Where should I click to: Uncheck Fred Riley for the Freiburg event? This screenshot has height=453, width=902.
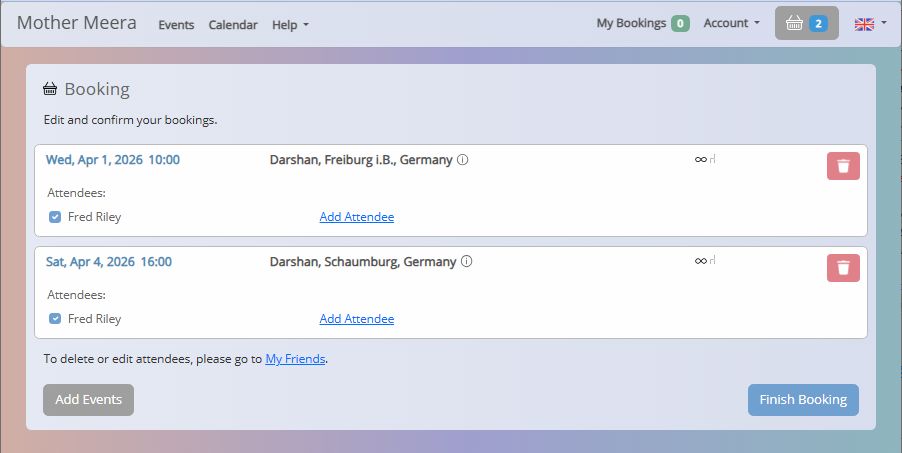pyautogui.click(x=55, y=217)
